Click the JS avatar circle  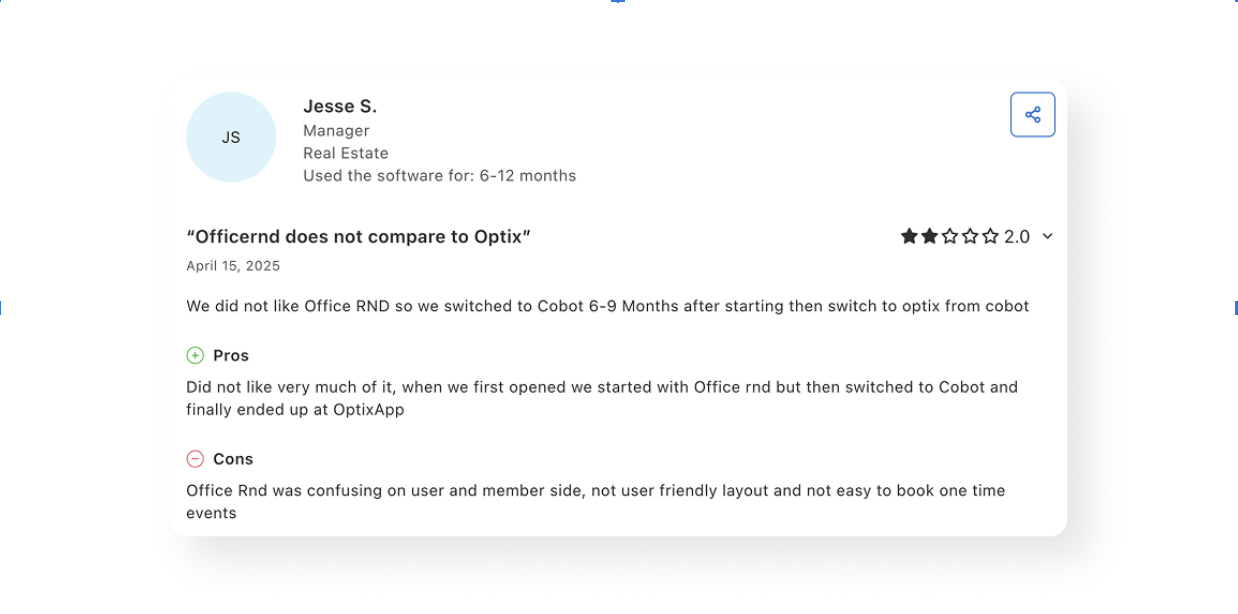click(x=231, y=137)
